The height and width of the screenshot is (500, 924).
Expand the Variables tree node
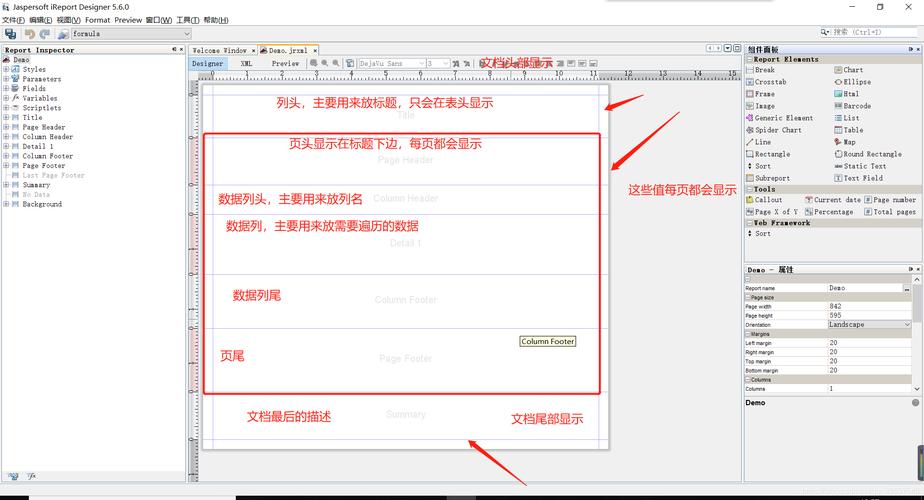tap(6, 98)
